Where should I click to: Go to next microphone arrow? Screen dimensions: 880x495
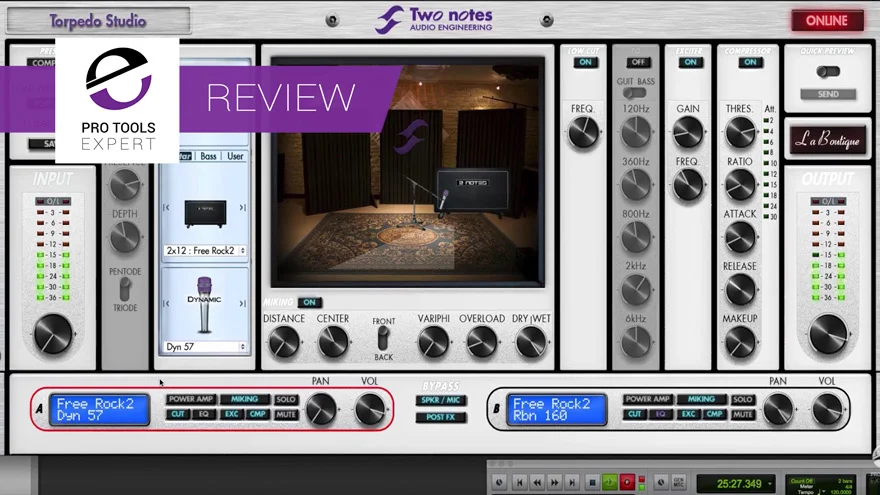coord(242,304)
